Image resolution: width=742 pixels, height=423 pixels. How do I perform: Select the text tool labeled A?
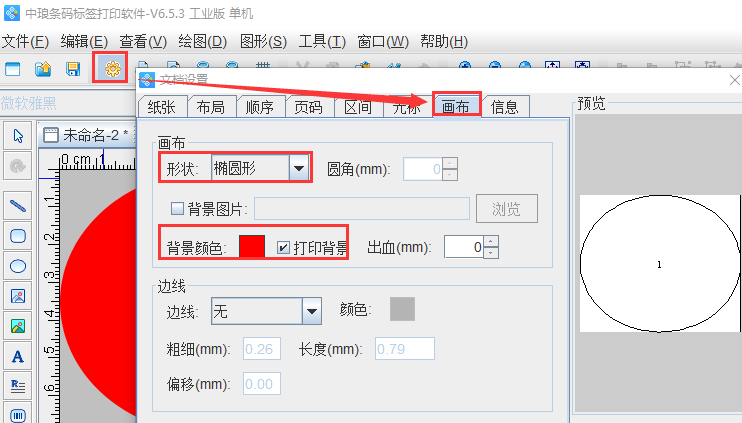18,356
